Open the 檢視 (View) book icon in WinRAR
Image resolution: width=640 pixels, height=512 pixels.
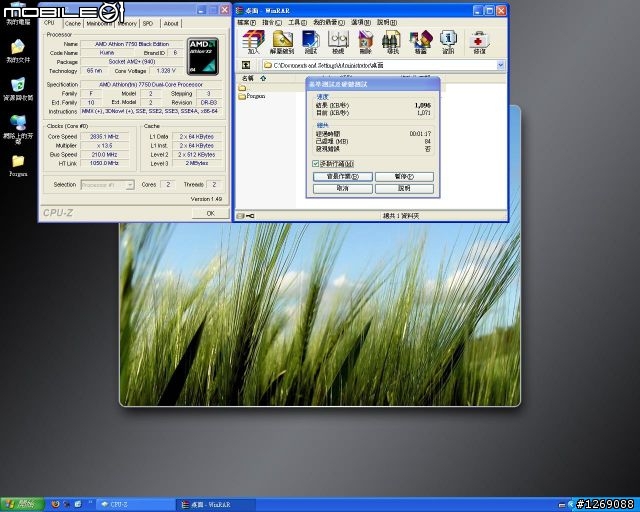pos(338,42)
